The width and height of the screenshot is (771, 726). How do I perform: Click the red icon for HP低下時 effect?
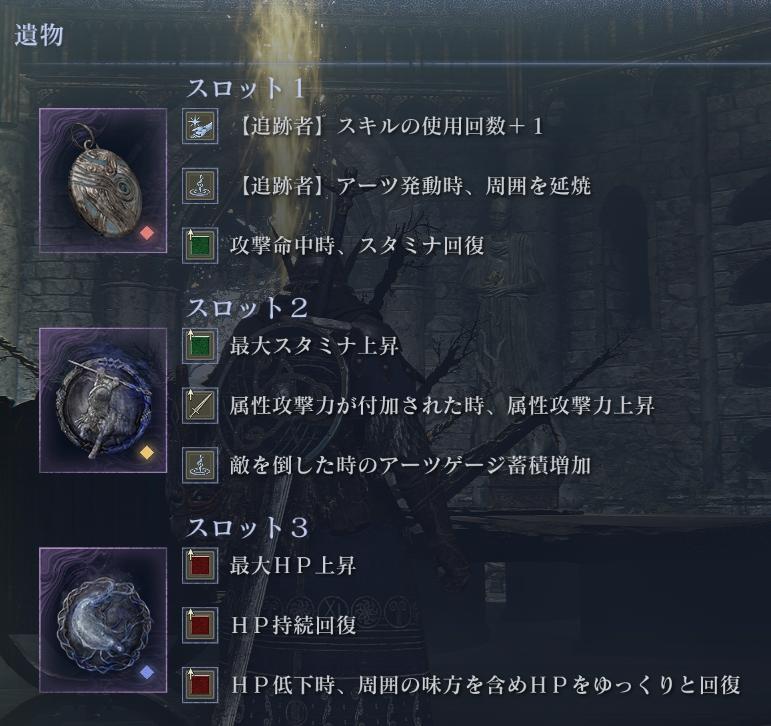[x=200, y=685]
